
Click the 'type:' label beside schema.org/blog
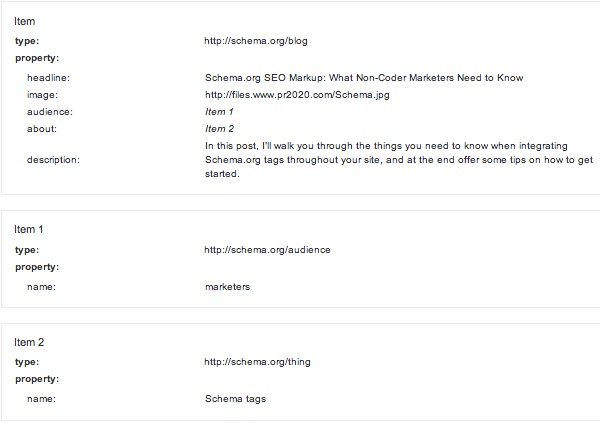tap(27, 41)
